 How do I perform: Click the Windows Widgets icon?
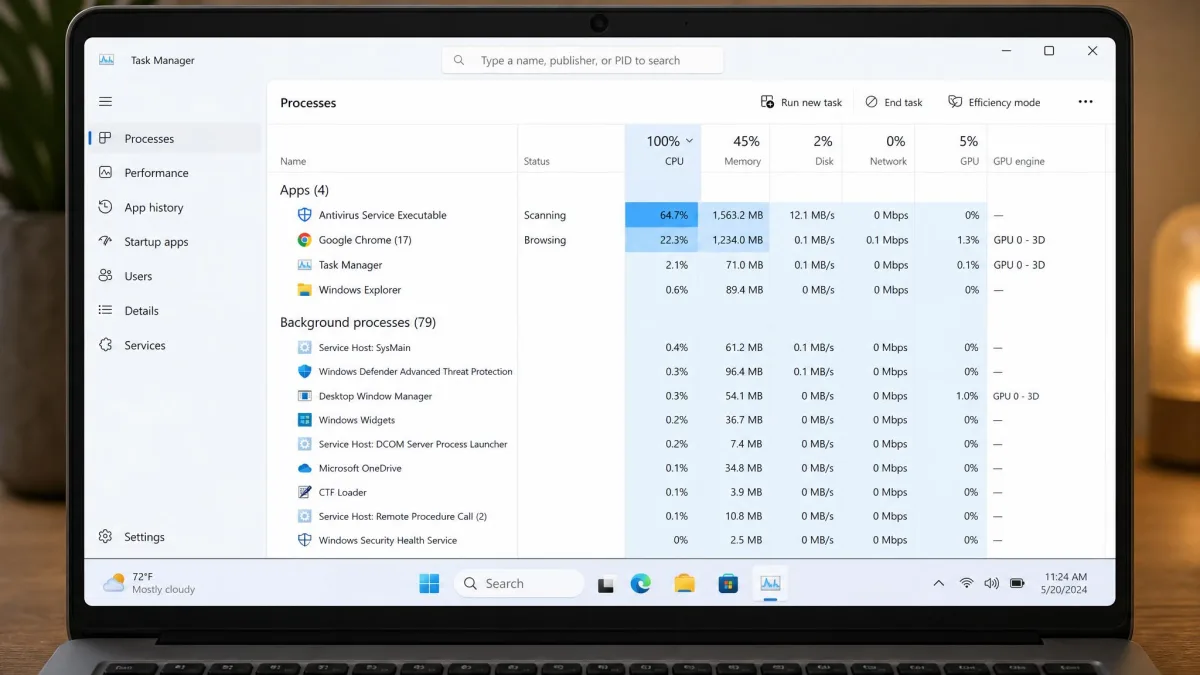coord(305,420)
